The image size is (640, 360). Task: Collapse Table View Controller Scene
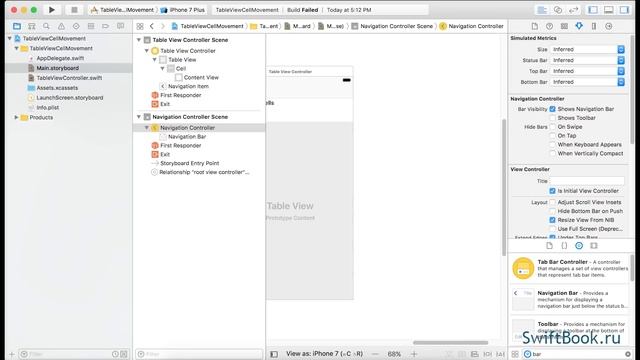click(139, 40)
